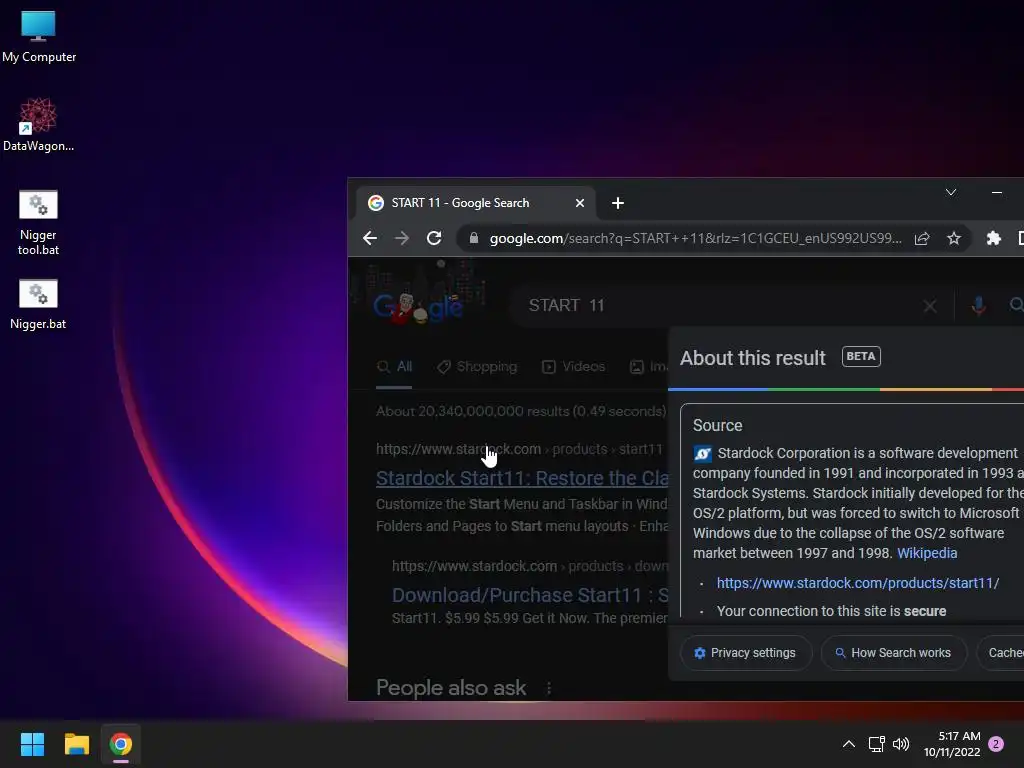Click the Chrome icon on the taskbar
Screen dimensions: 1024x768
point(121,744)
